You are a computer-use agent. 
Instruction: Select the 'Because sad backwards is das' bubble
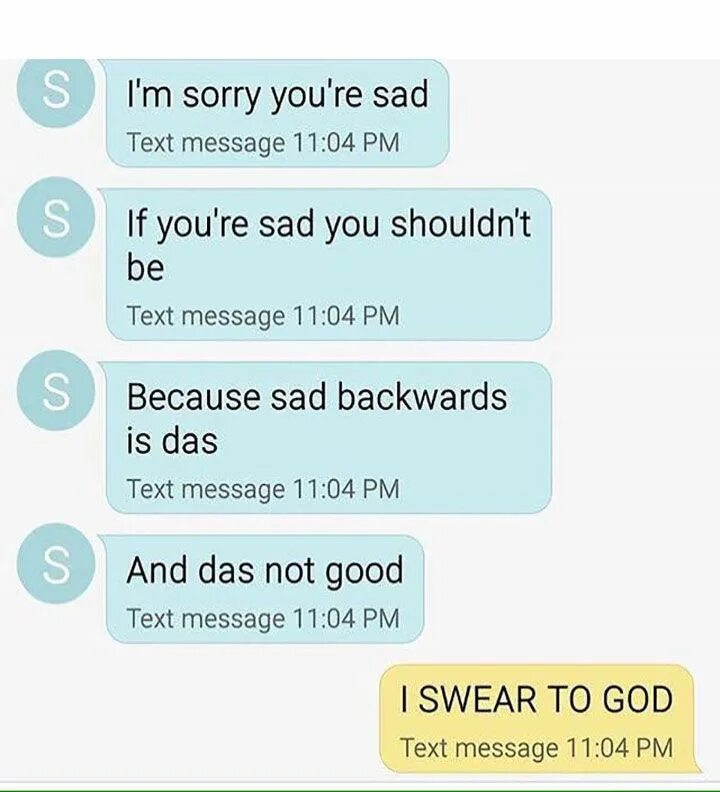328,437
